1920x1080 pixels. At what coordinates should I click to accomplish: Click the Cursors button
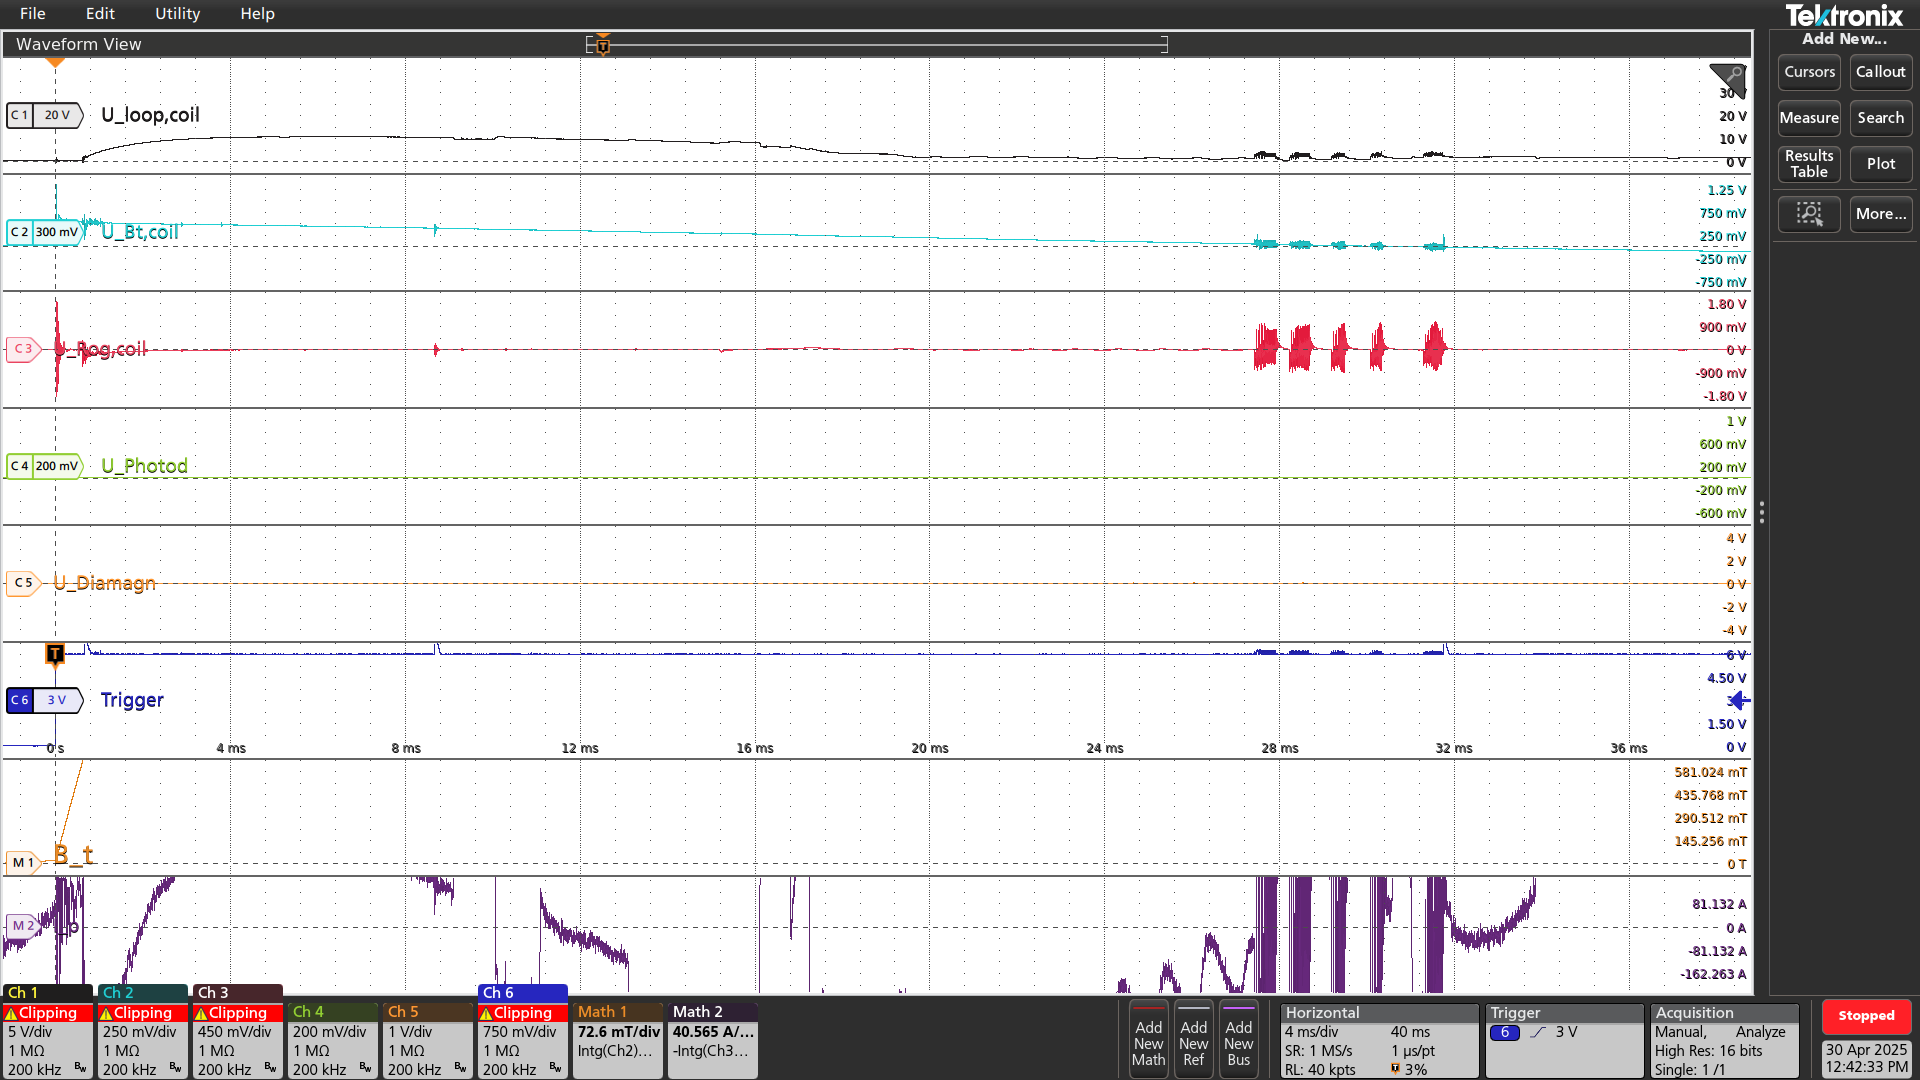coord(1809,72)
